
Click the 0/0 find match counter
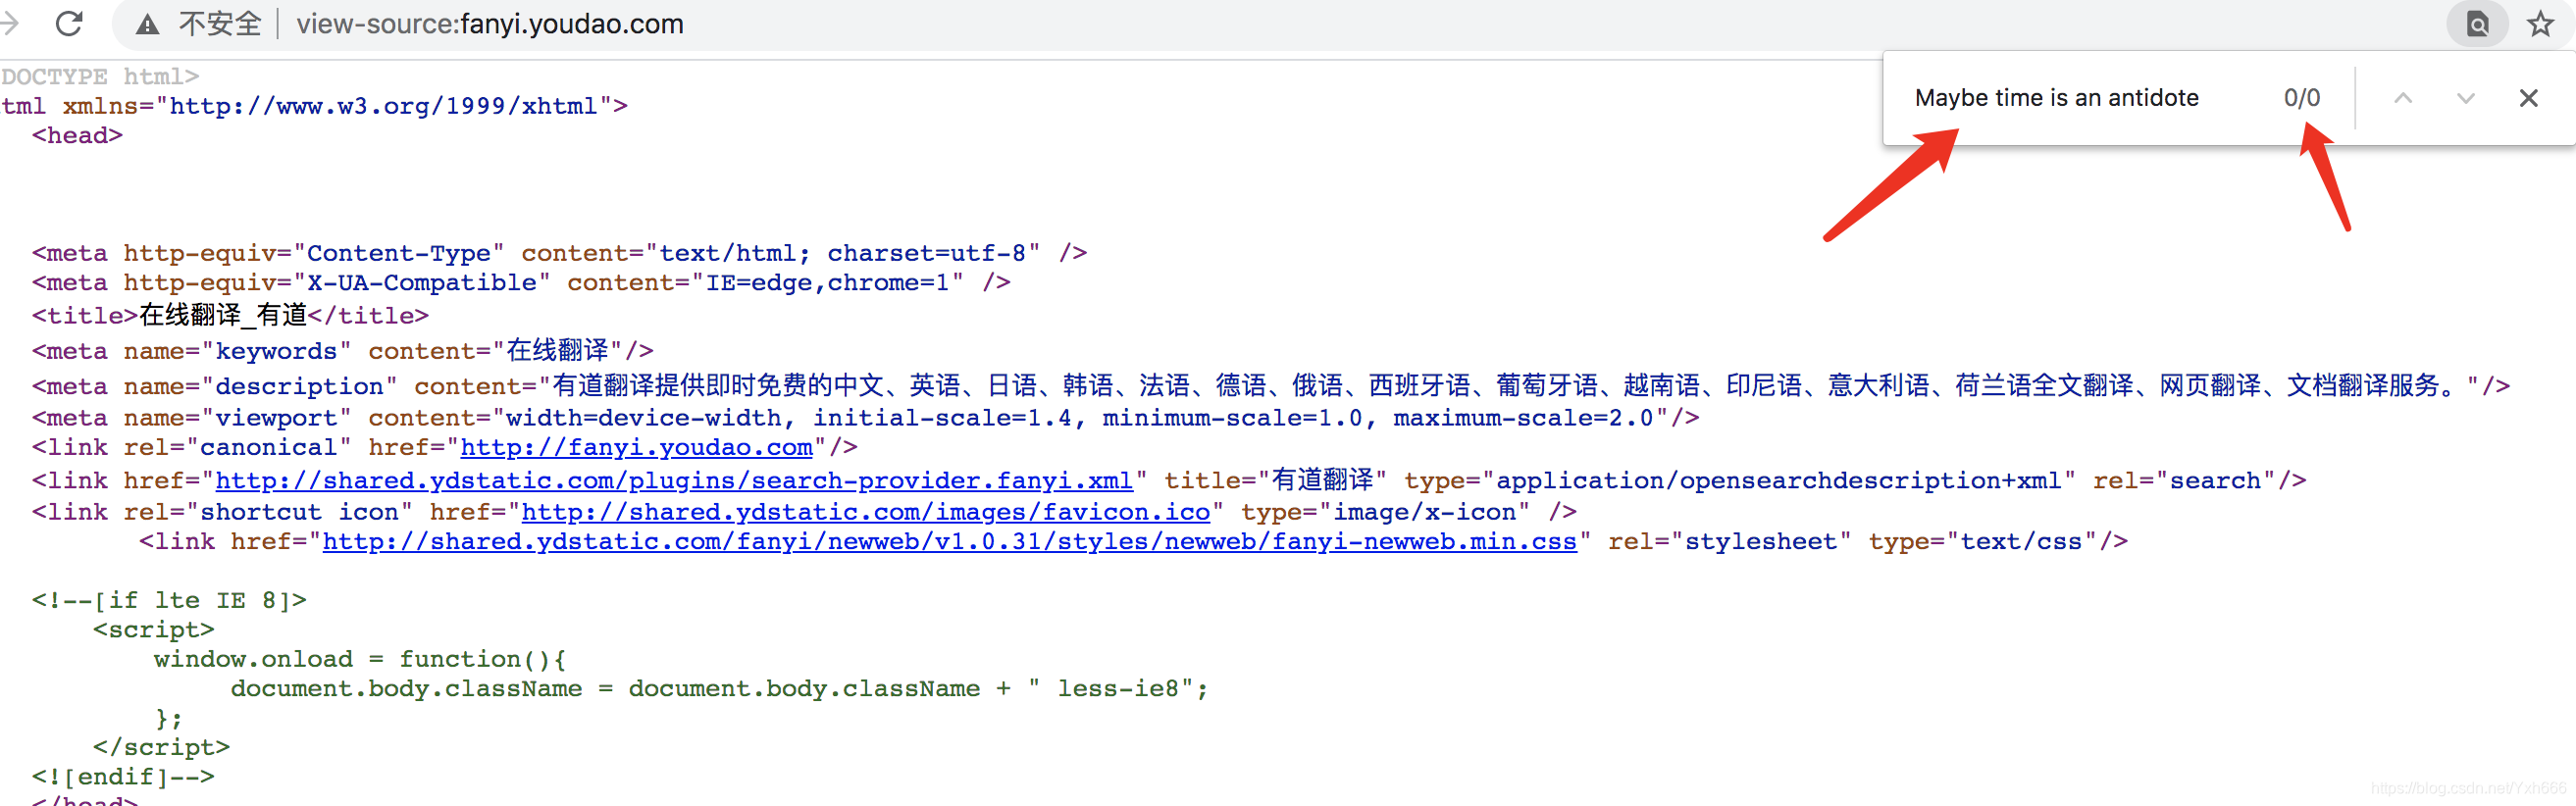click(2301, 98)
